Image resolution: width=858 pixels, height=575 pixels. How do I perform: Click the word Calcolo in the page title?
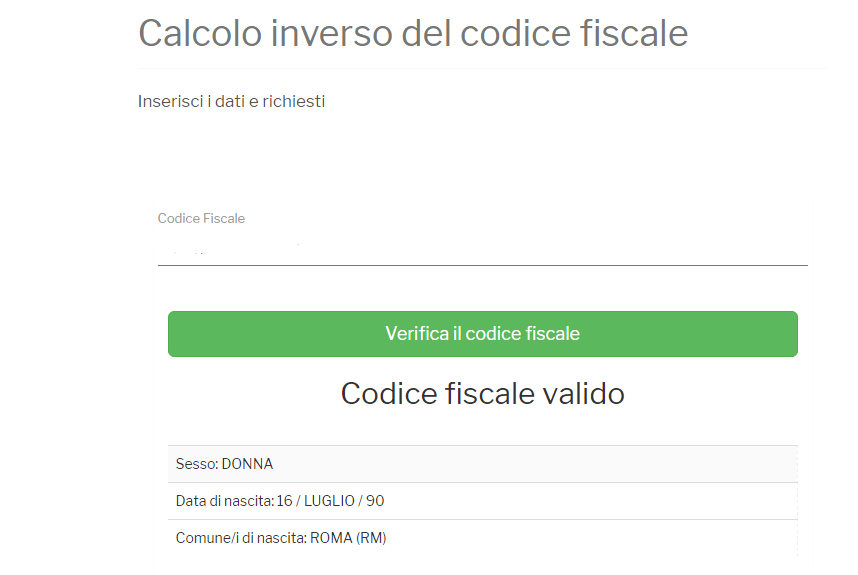tap(200, 33)
